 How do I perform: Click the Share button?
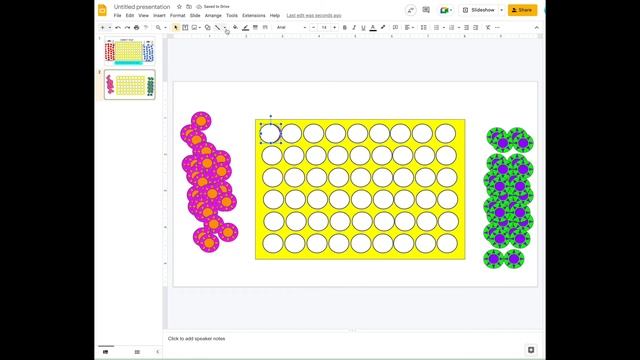pos(522,10)
